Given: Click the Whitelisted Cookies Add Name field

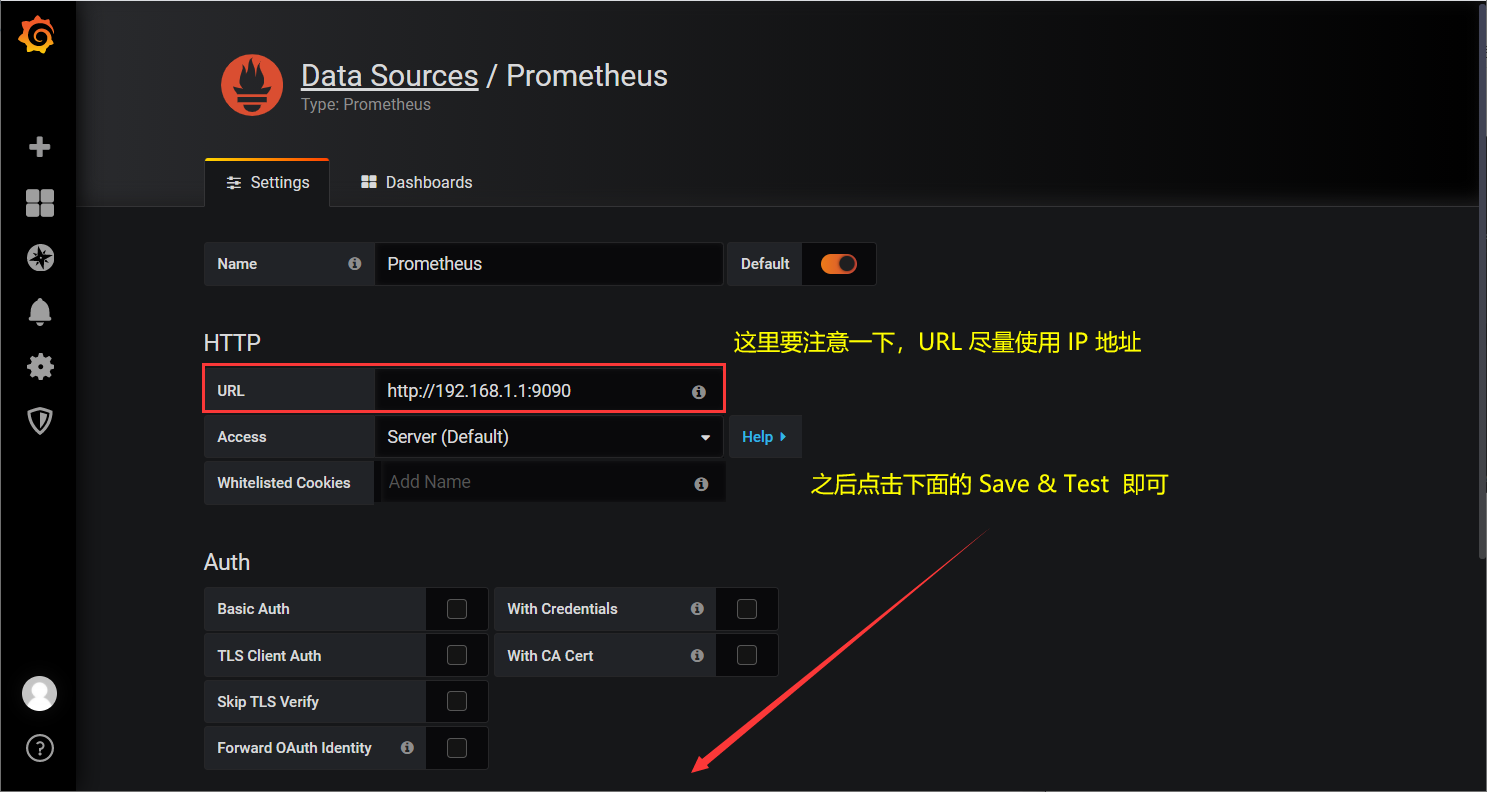Looking at the screenshot, I should point(553,482).
